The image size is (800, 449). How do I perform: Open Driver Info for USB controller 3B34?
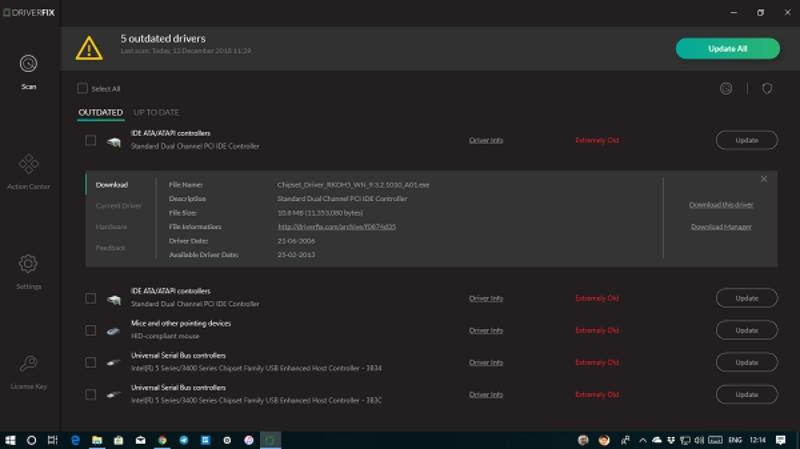tap(486, 363)
